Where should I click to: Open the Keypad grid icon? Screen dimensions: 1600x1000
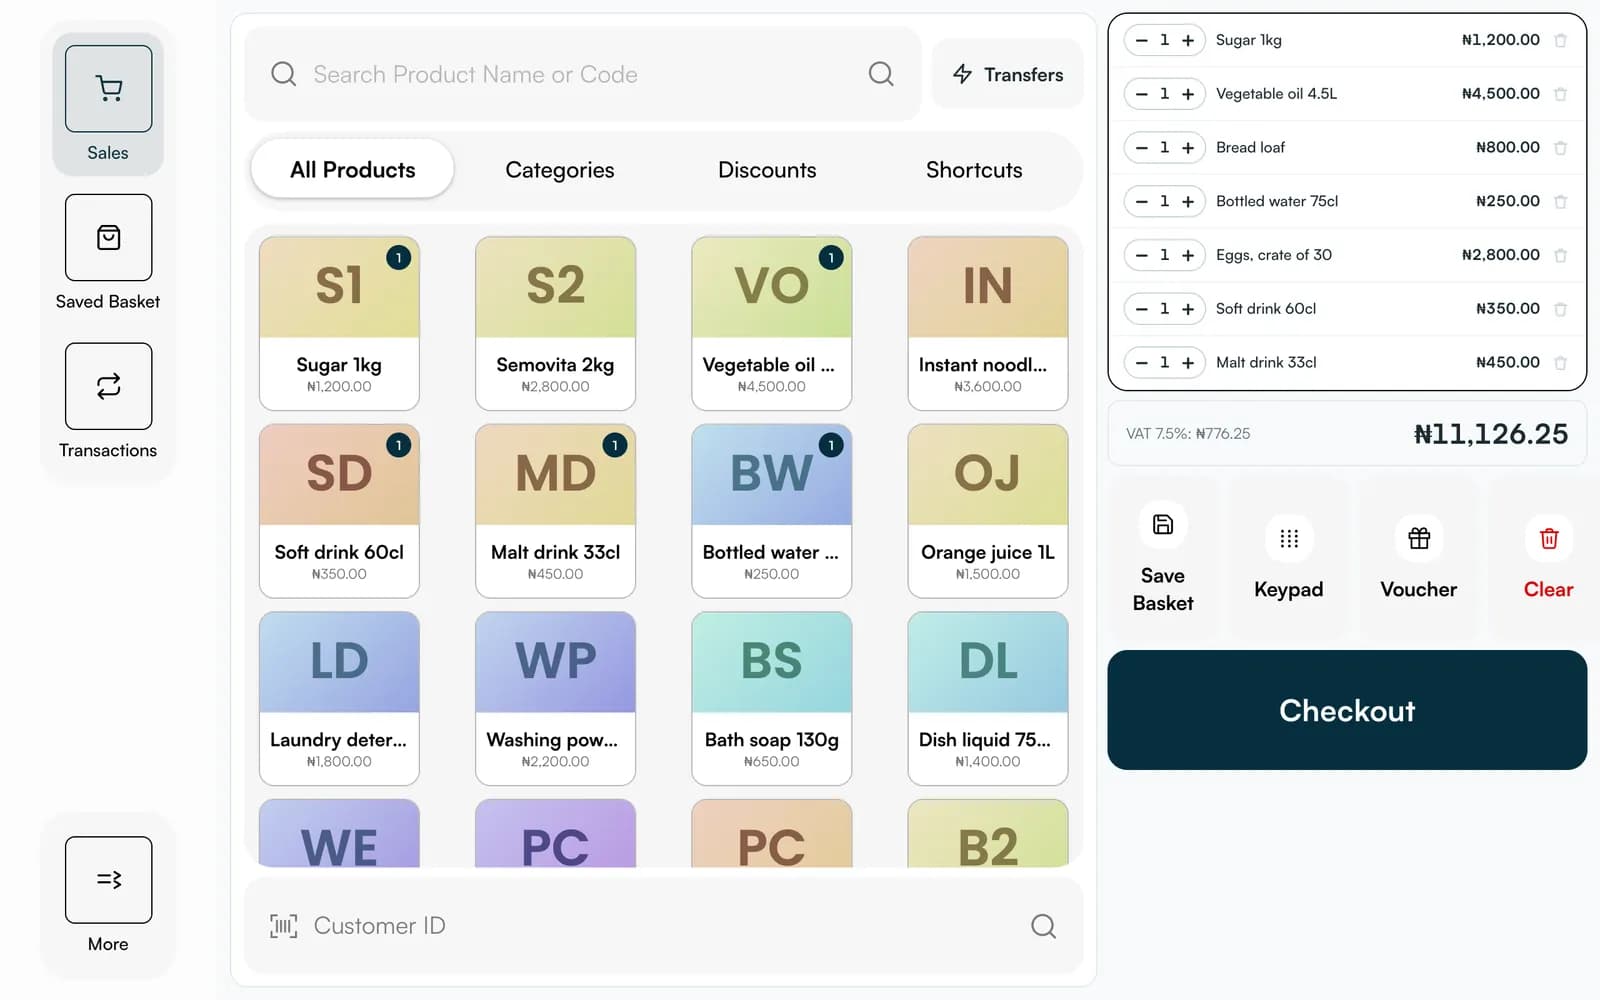1289,538
